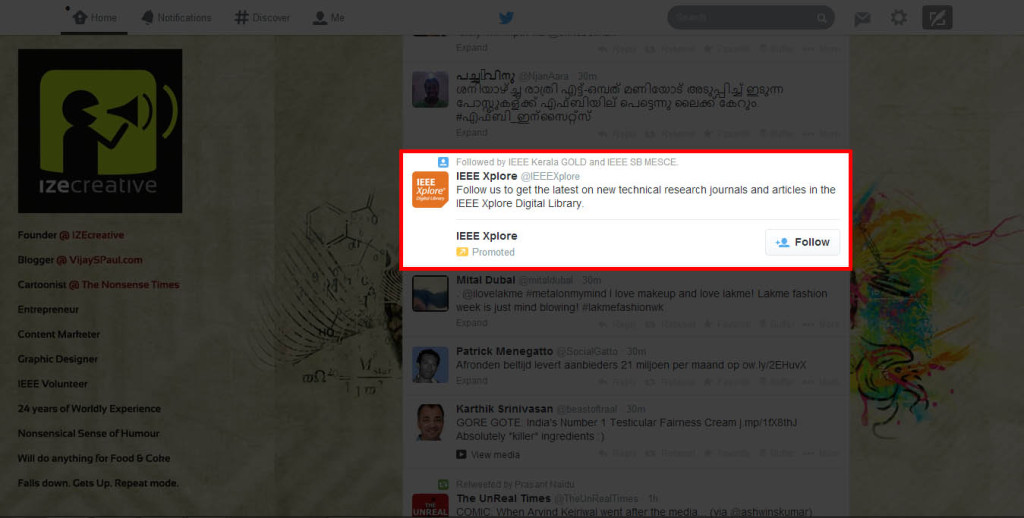
Task: Click the Follow button for IEEE Xplore
Action: pyautogui.click(x=802, y=242)
